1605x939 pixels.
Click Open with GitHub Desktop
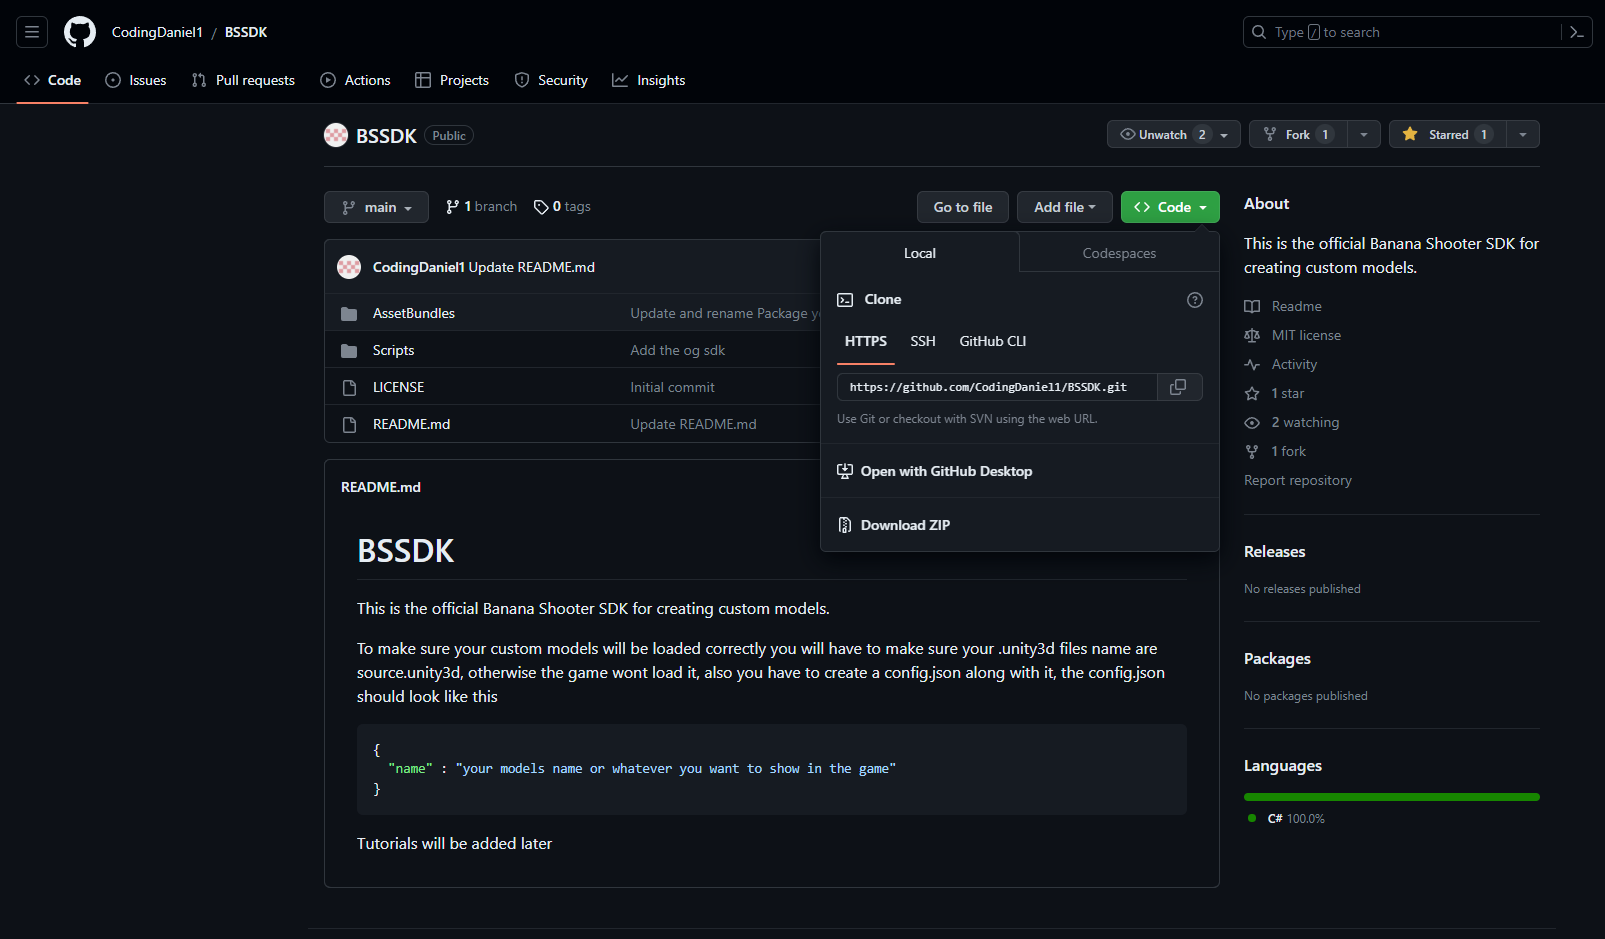pyautogui.click(x=1020, y=471)
